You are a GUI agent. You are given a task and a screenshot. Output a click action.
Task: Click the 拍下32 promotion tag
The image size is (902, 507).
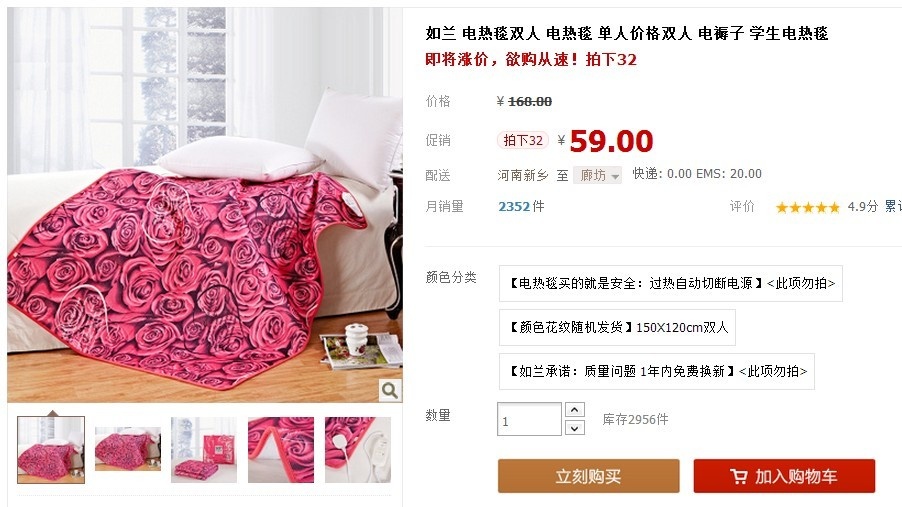tap(523, 140)
